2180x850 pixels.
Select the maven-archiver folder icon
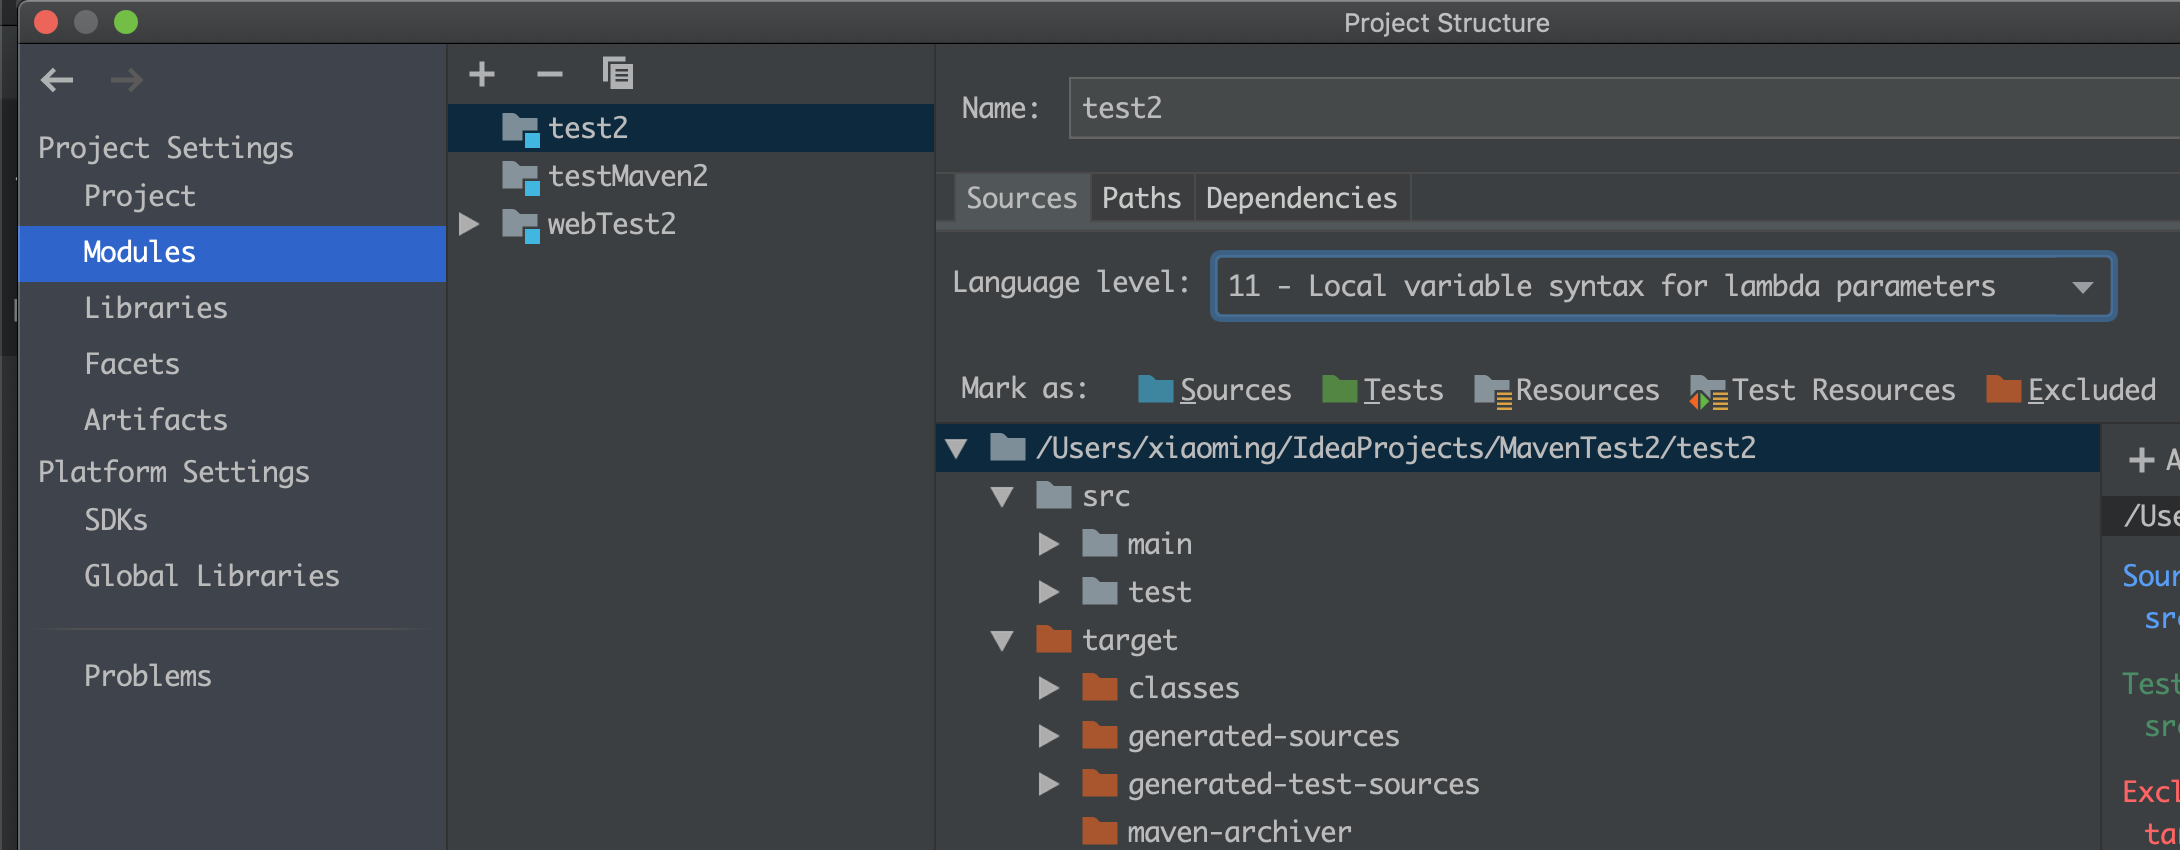click(x=1100, y=831)
